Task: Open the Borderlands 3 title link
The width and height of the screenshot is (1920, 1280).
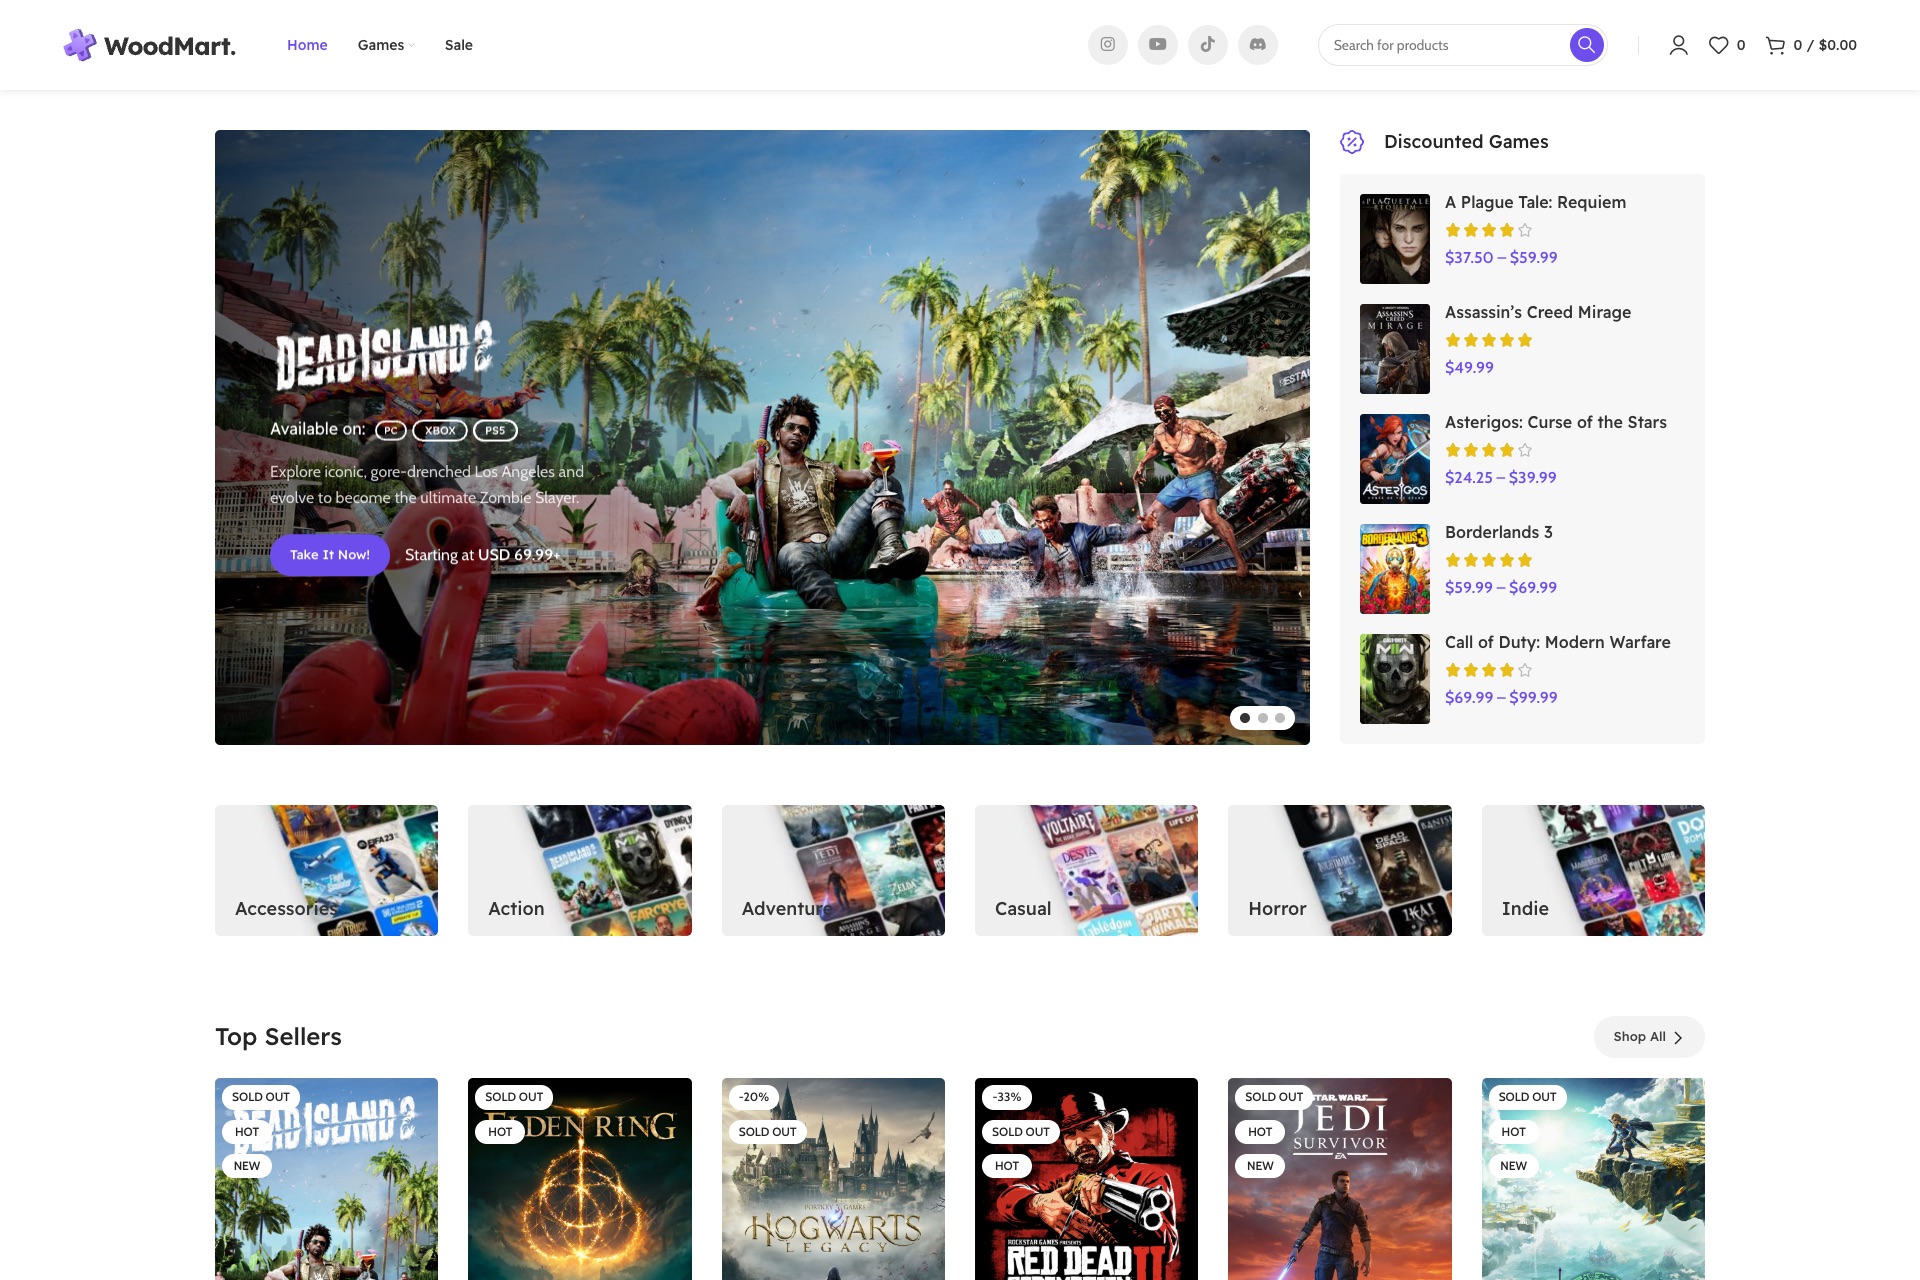Action: click(x=1499, y=532)
